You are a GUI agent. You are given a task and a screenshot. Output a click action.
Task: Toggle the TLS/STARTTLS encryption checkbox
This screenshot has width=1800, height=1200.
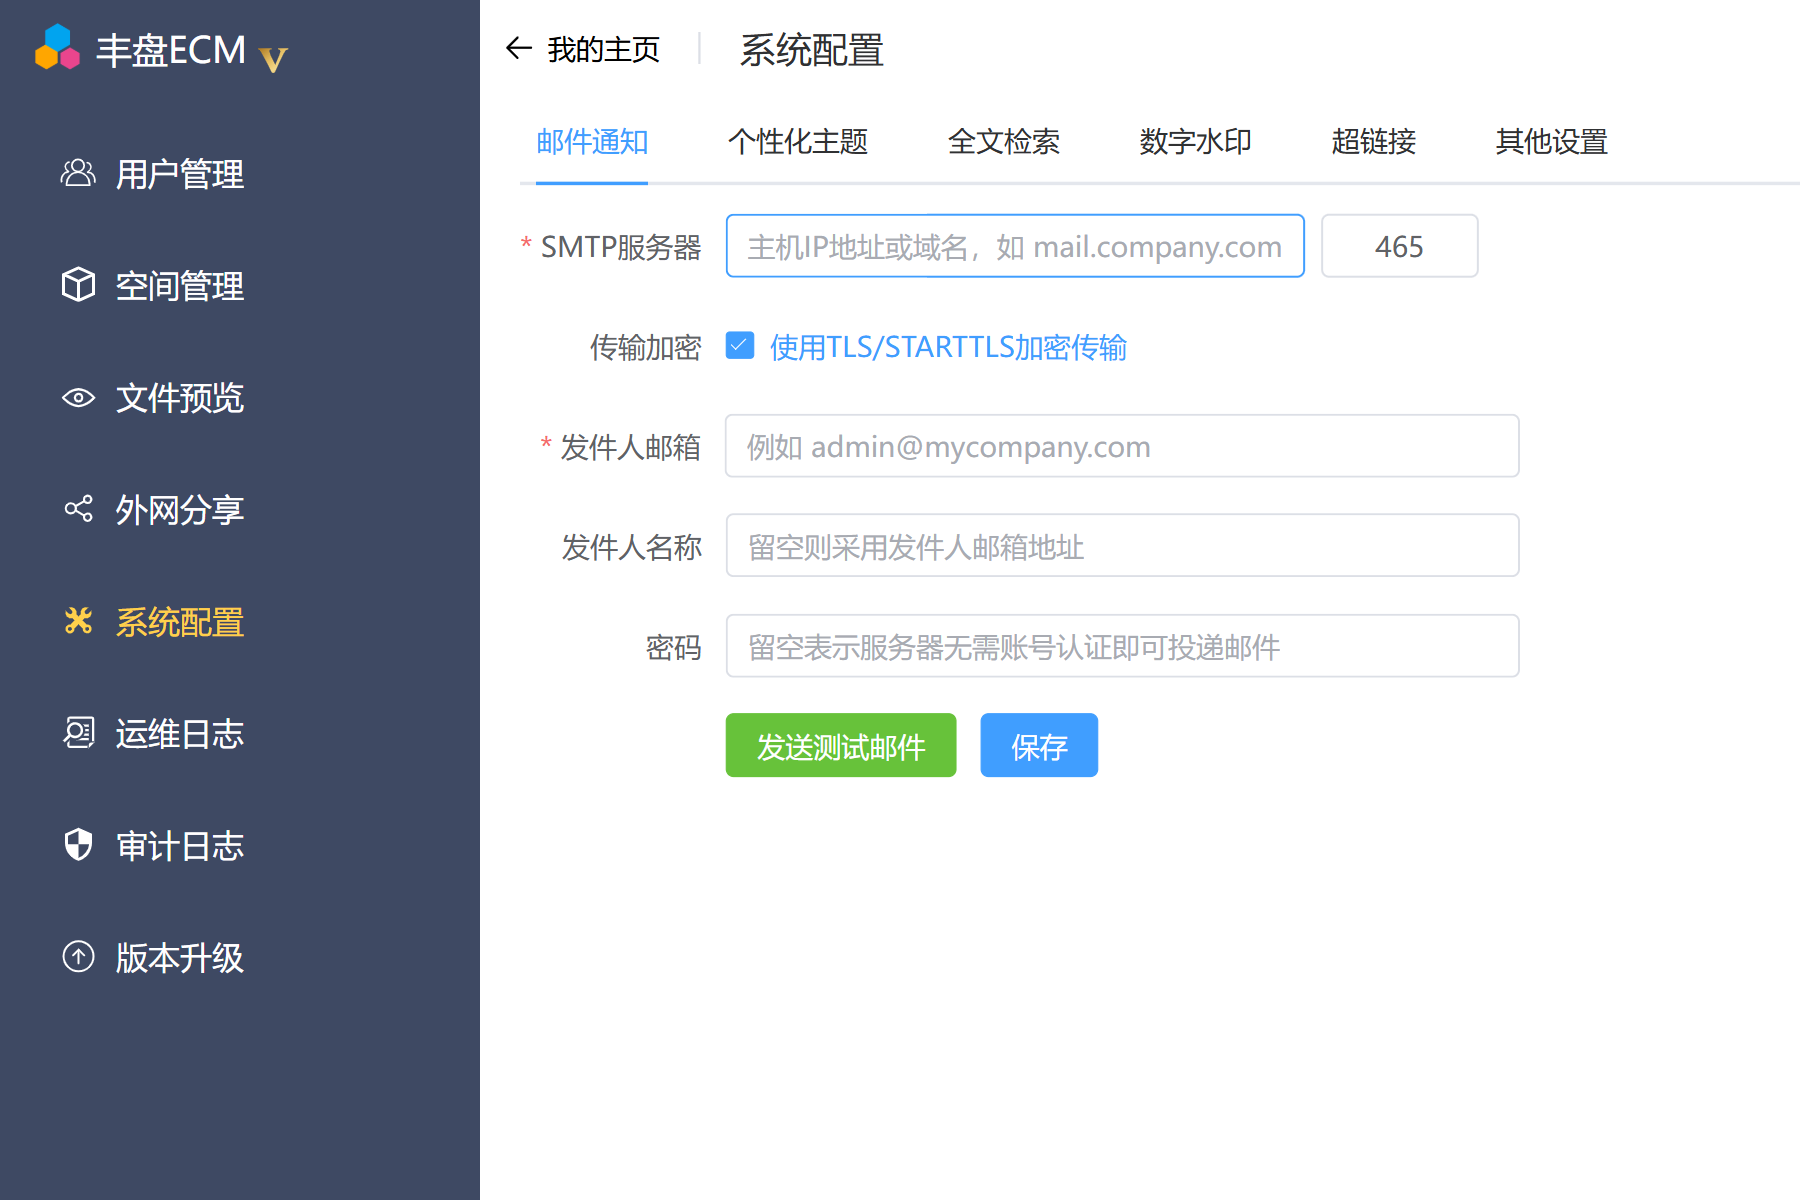click(740, 346)
